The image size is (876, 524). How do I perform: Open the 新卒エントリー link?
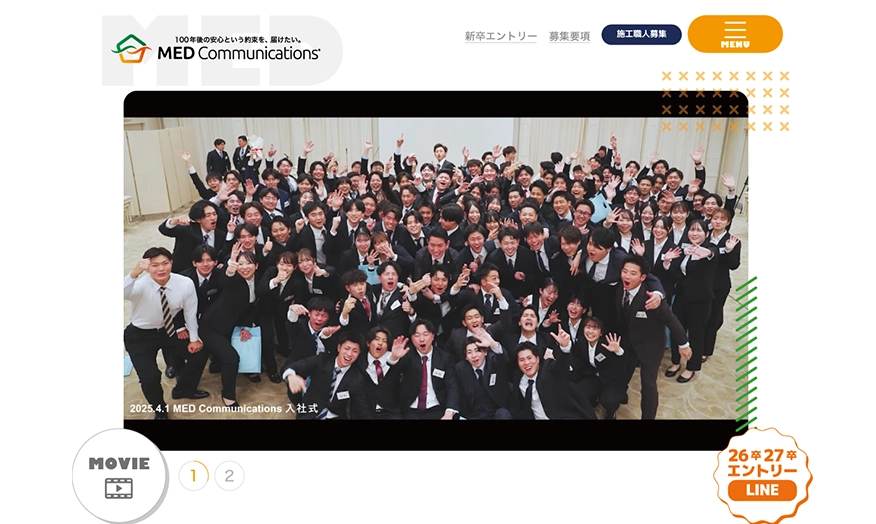(501, 36)
